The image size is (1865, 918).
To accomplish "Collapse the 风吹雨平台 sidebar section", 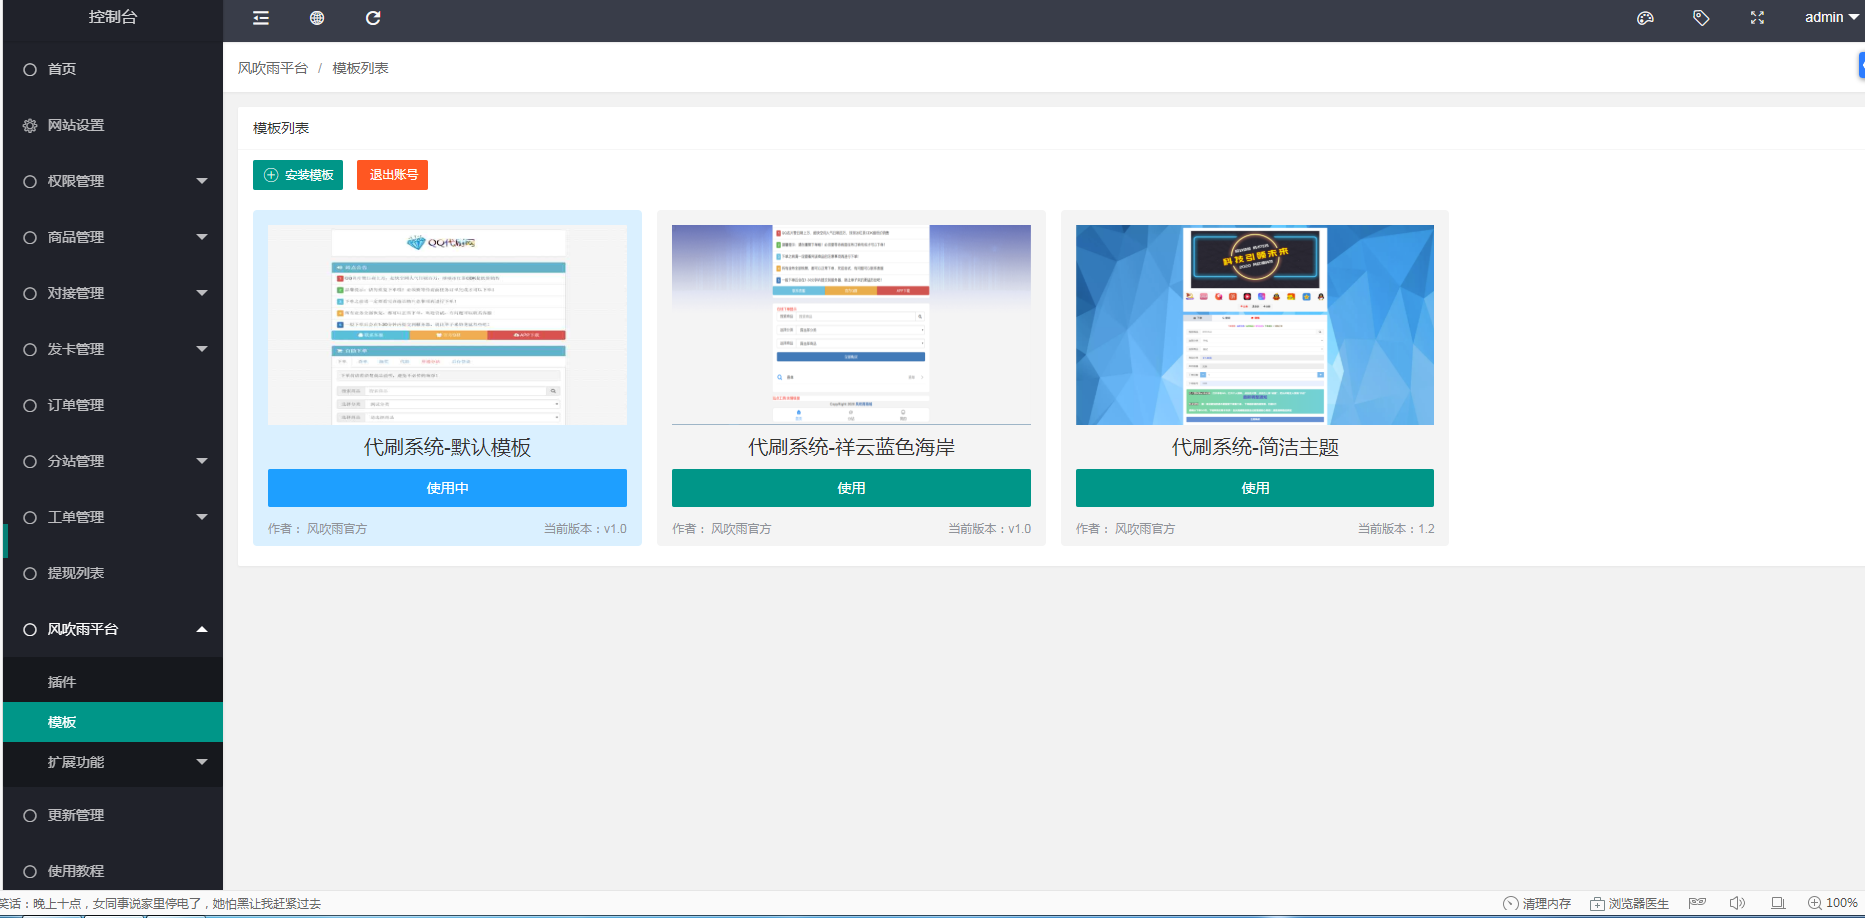I will [113, 629].
